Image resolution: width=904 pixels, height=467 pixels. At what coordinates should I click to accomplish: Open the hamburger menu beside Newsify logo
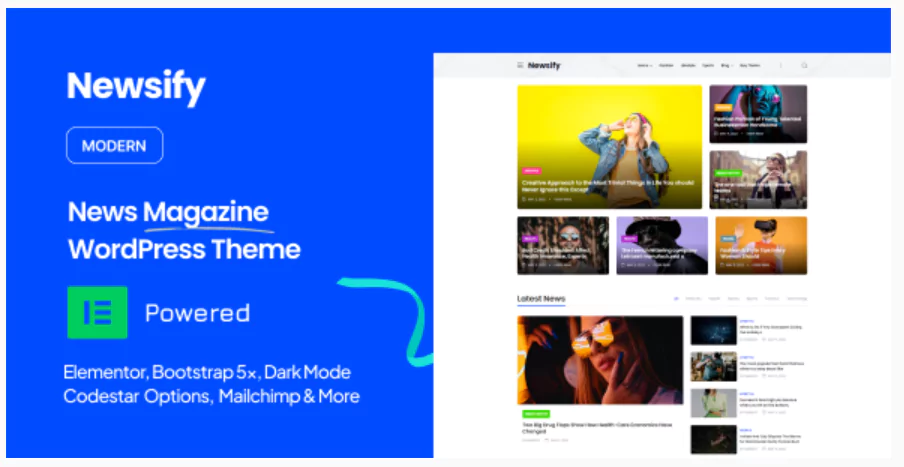520,65
